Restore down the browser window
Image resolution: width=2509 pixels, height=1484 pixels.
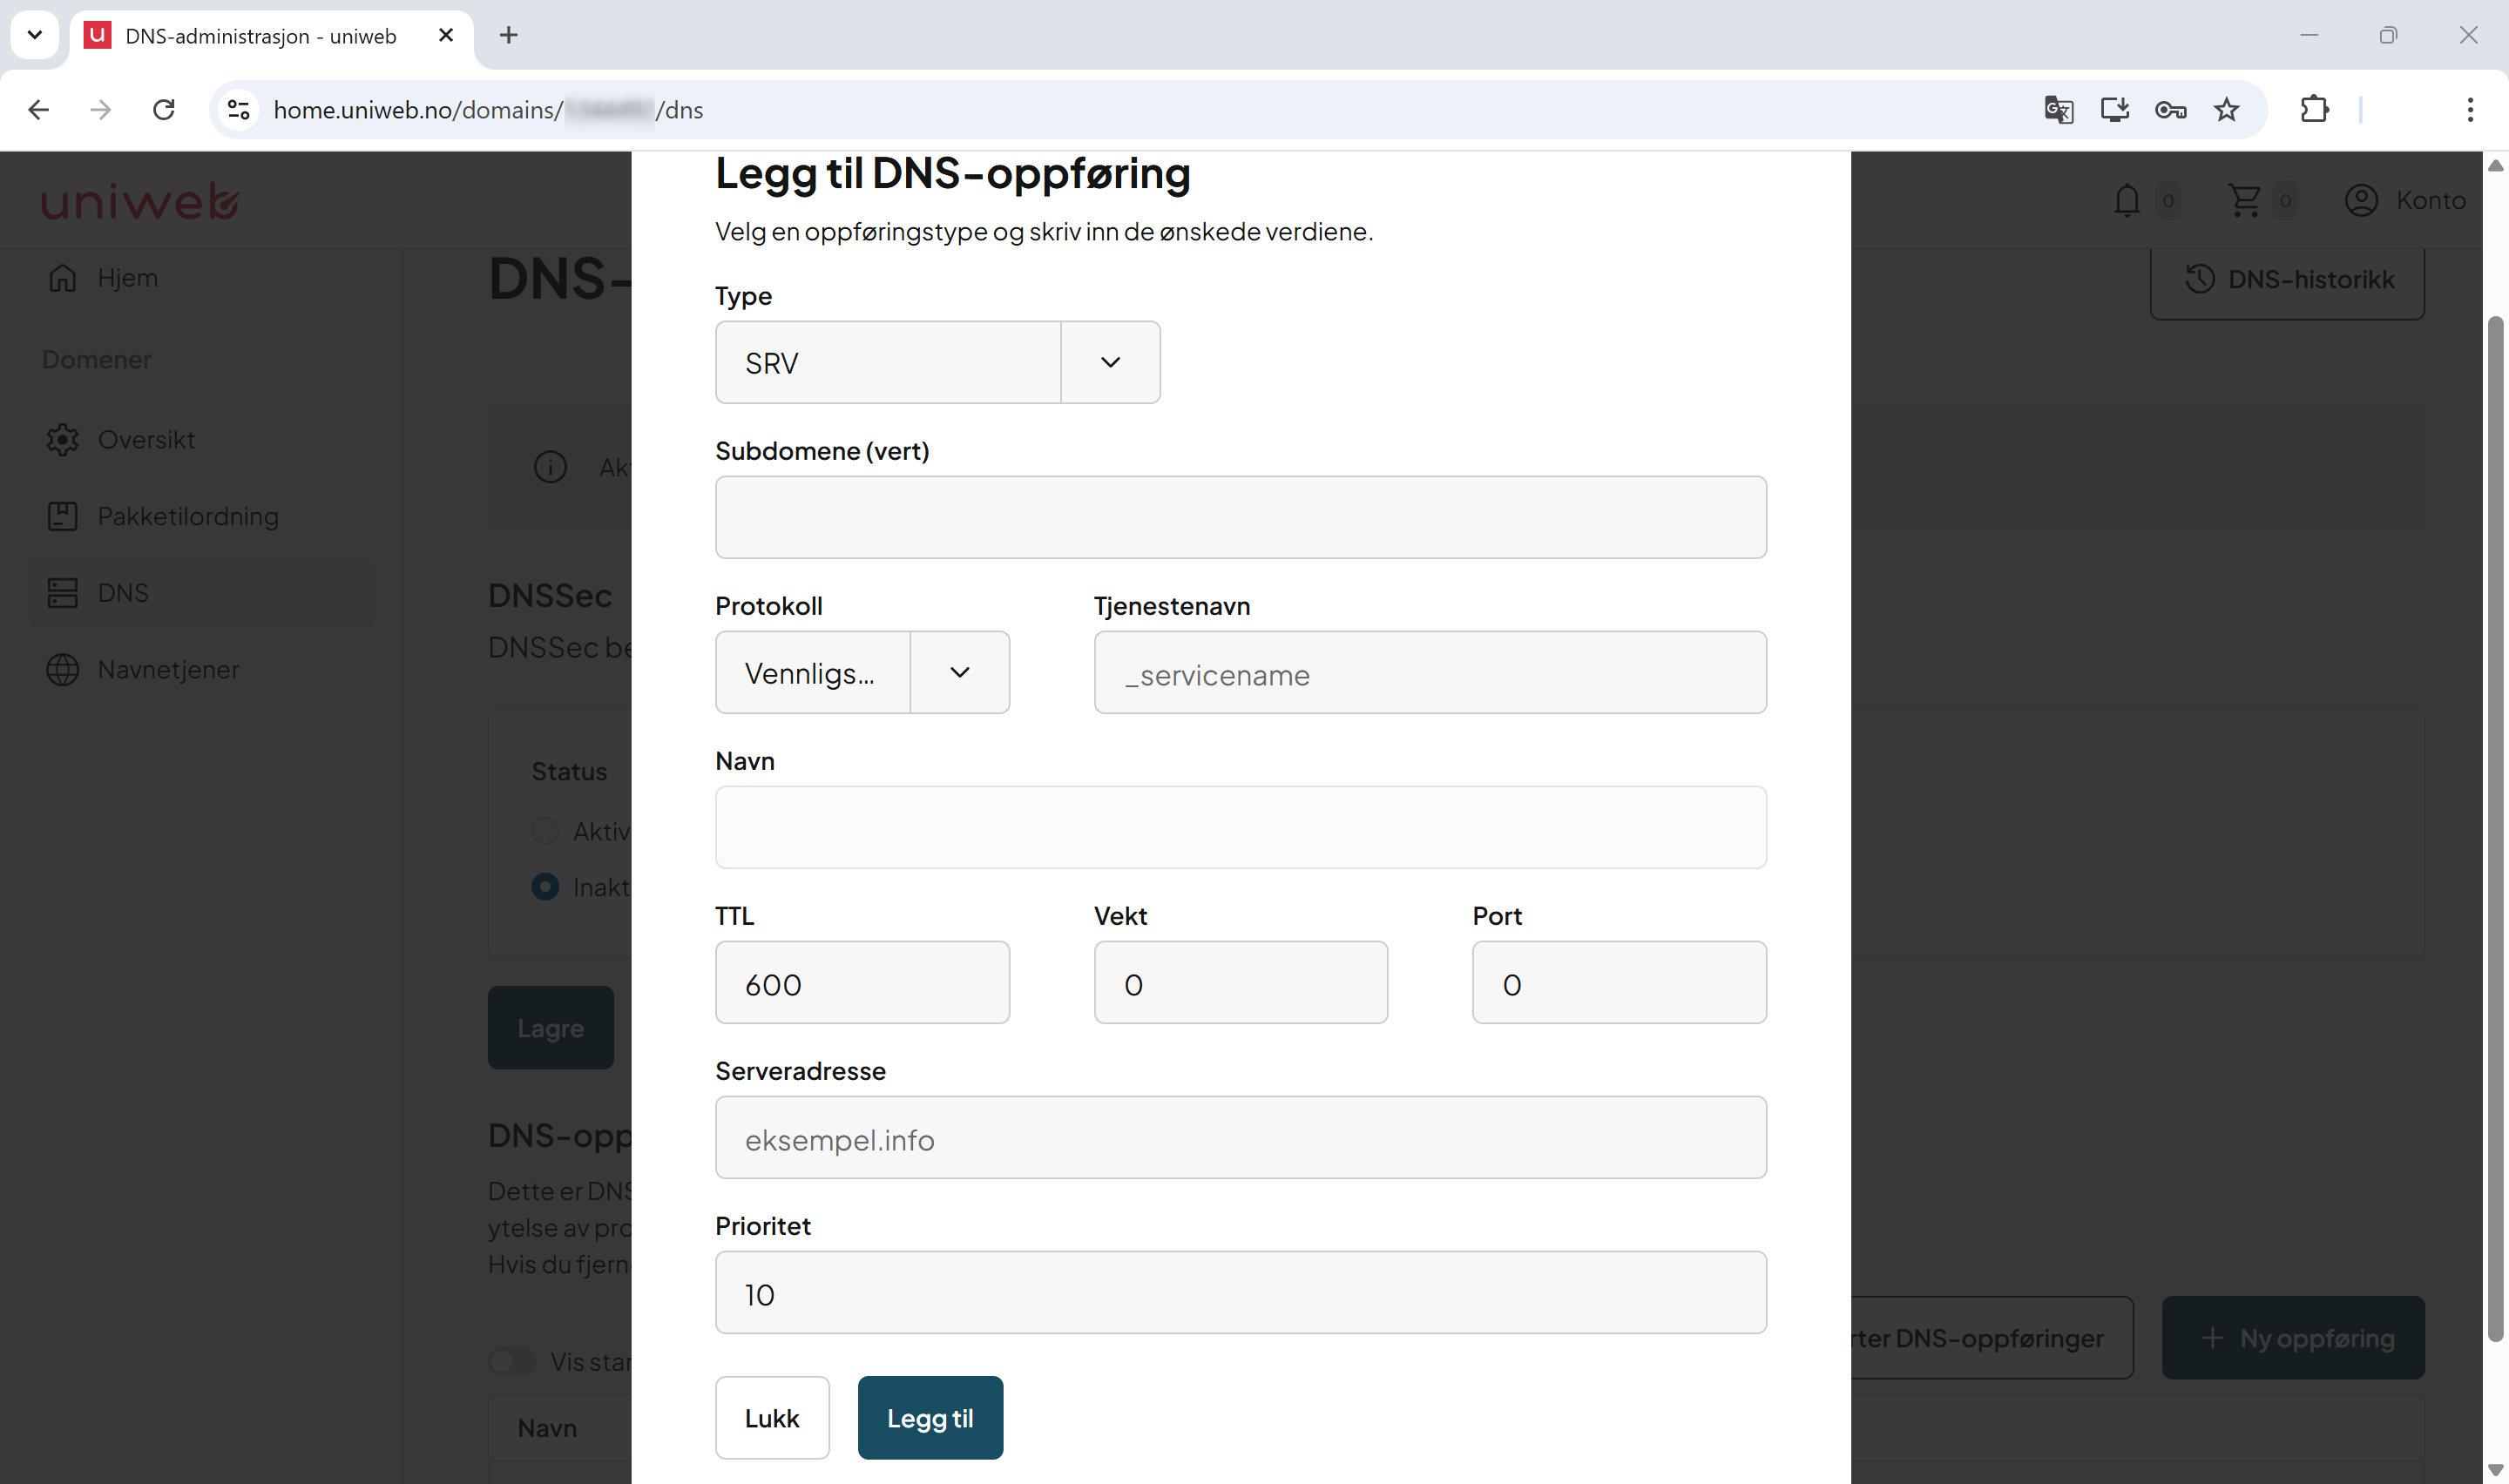2388,35
